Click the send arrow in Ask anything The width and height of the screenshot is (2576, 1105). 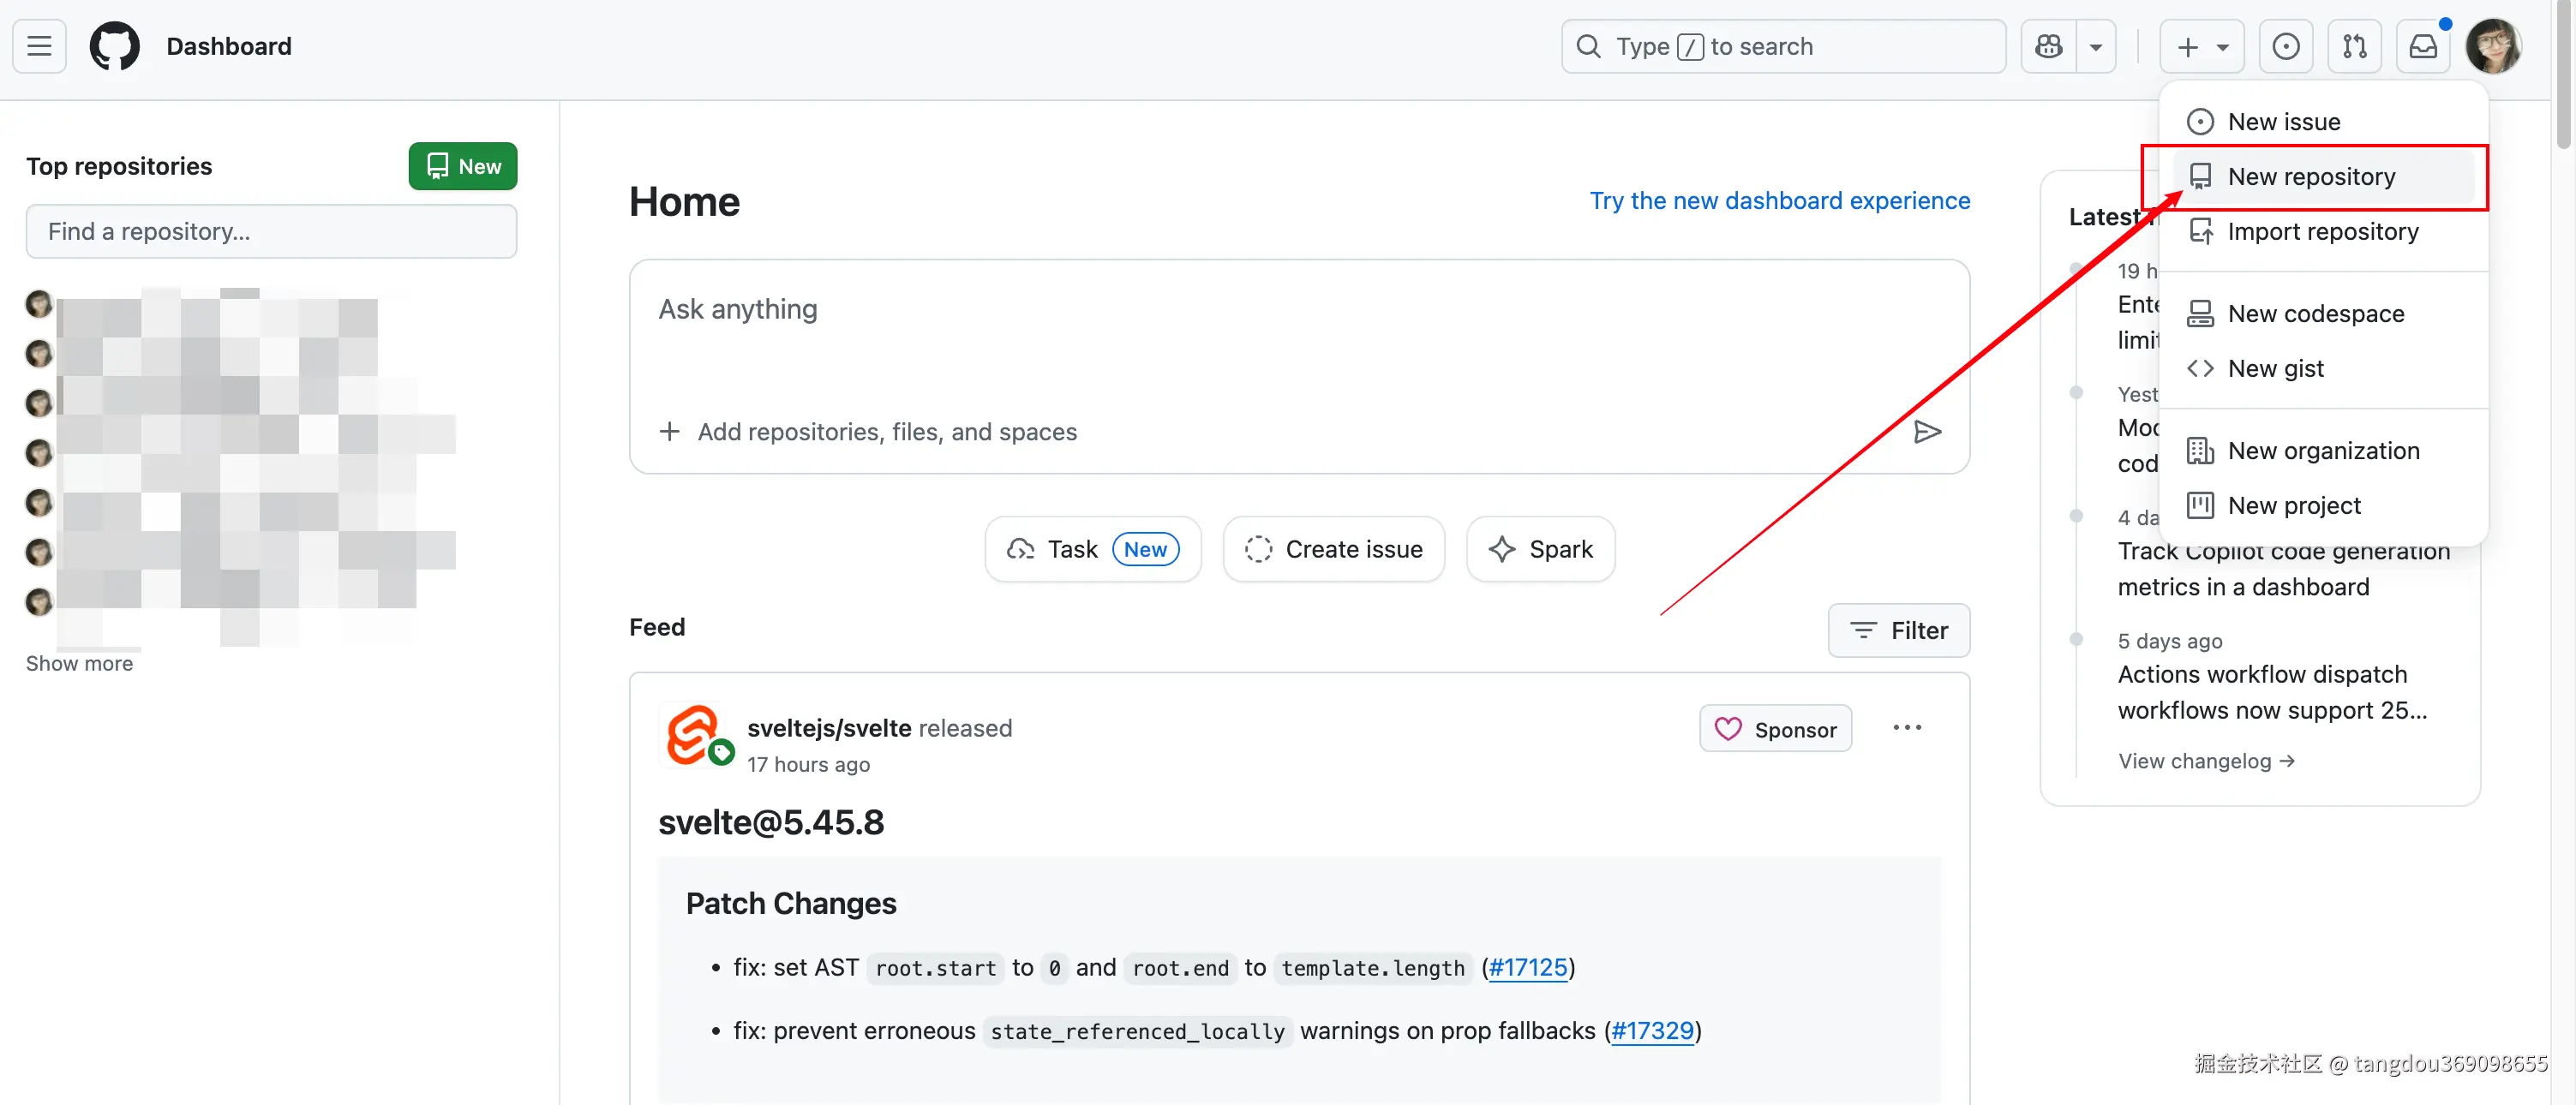pos(1927,431)
